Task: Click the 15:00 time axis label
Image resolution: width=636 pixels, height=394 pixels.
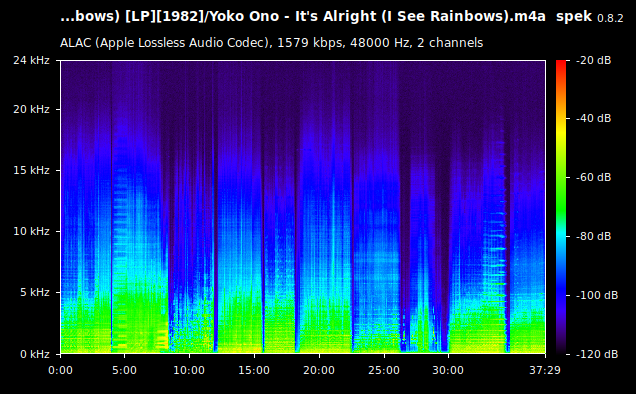Action: [x=254, y=370]
